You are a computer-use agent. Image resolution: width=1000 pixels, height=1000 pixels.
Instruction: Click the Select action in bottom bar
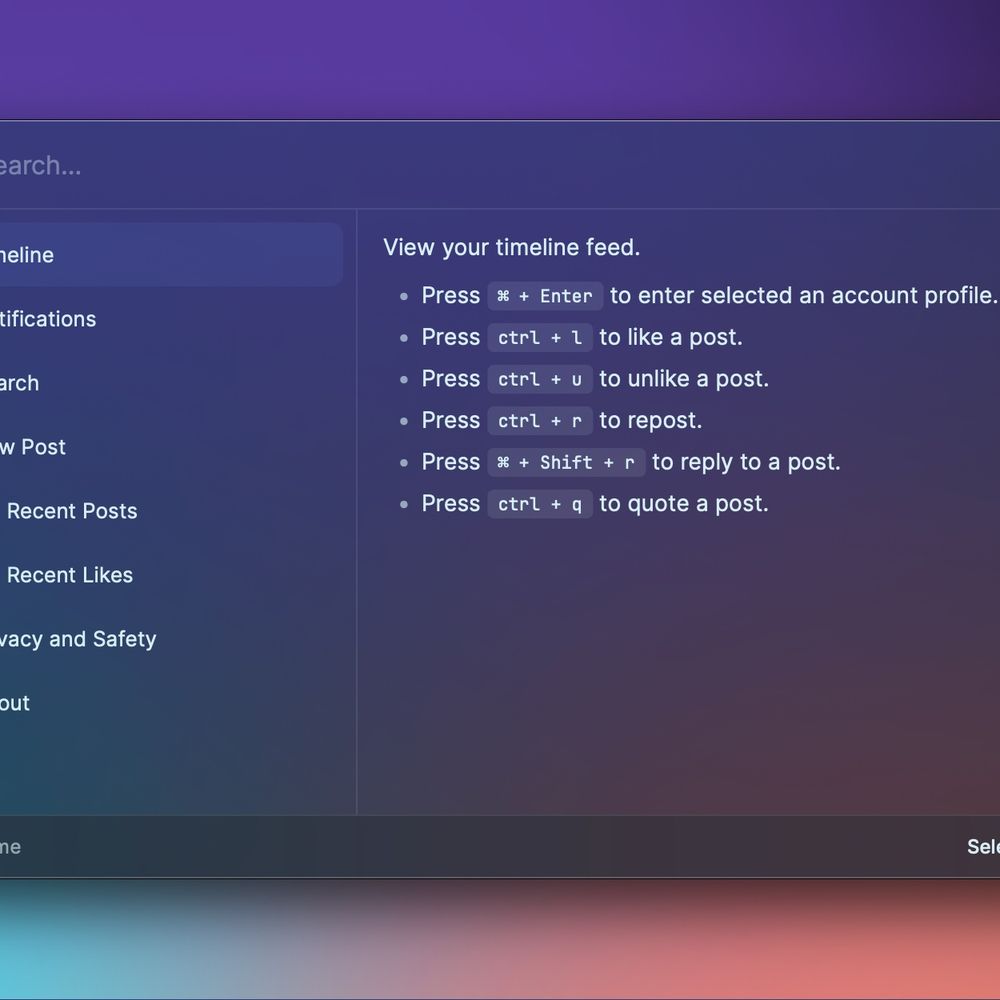[x=983, y=846]
